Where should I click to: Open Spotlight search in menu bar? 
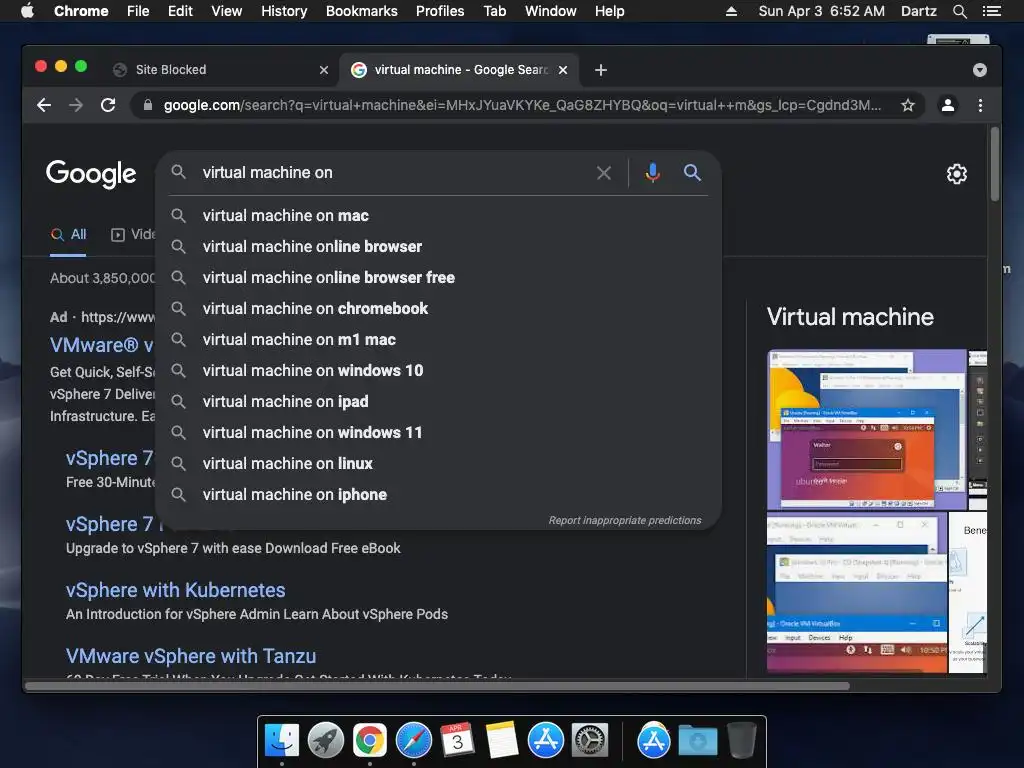pos(959,11)
